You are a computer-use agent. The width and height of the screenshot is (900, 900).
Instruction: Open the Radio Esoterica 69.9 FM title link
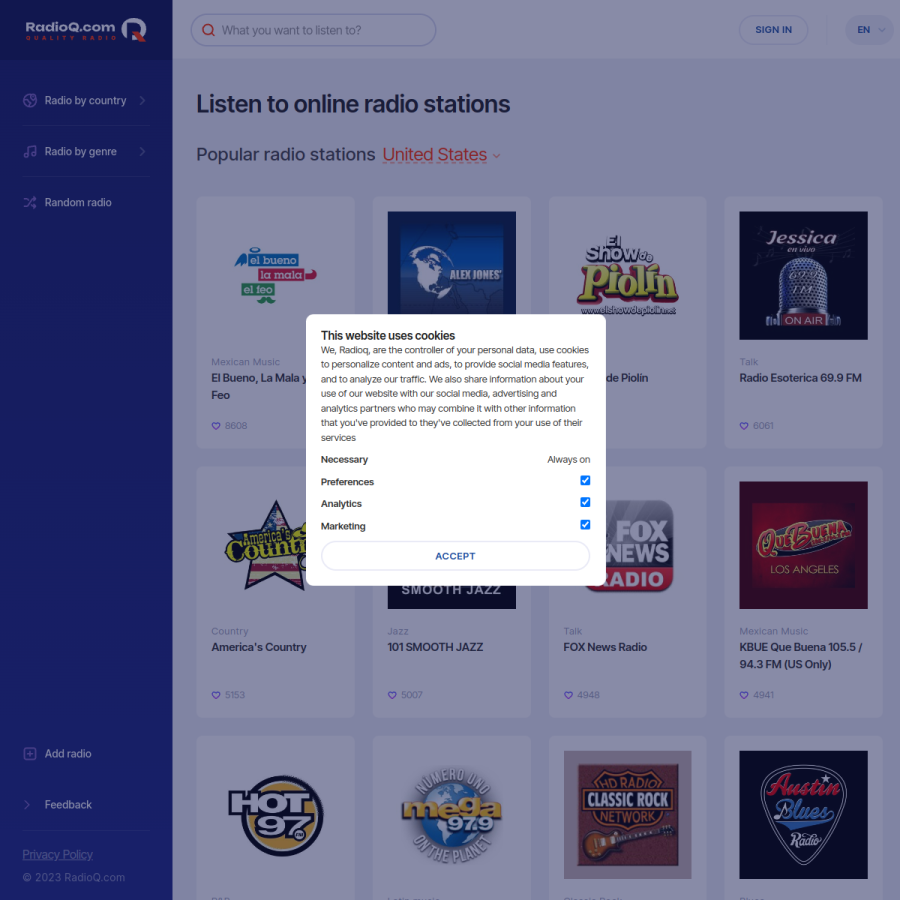pos(800,378)
